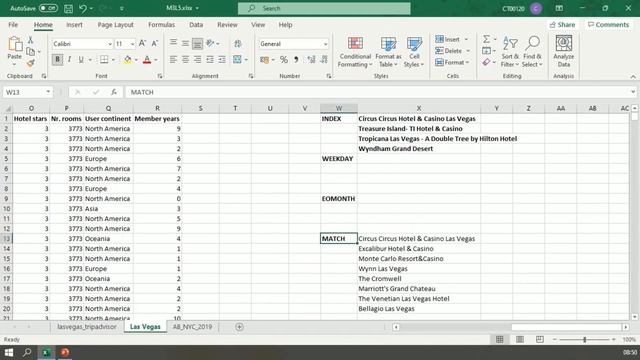Switch to the Insert ribbon tab
The height and width of the screenshot is (360, 640).
click(74, 25)
